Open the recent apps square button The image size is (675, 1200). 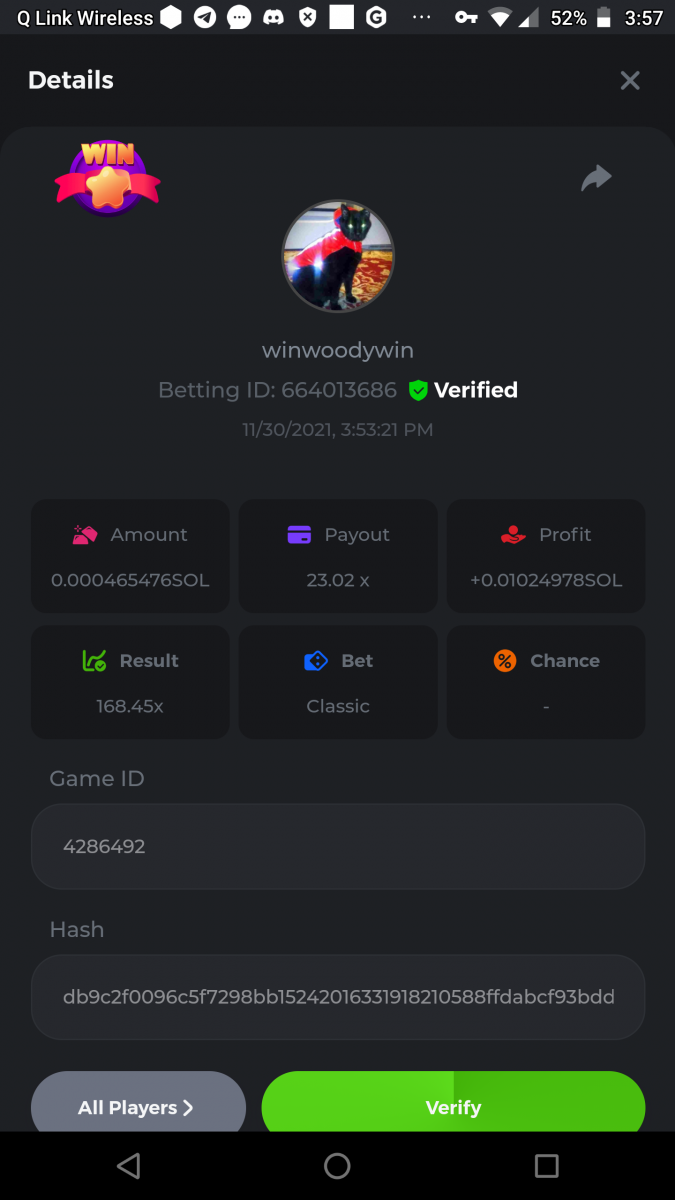pyautogui.click(x=546, y=1165)
